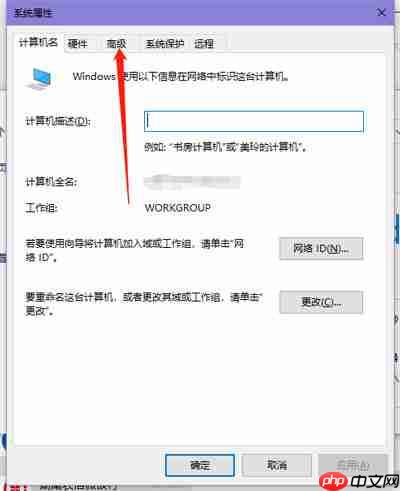Select the 高级 tab
This screenshot has height=491, width=400.
[116, 43]
